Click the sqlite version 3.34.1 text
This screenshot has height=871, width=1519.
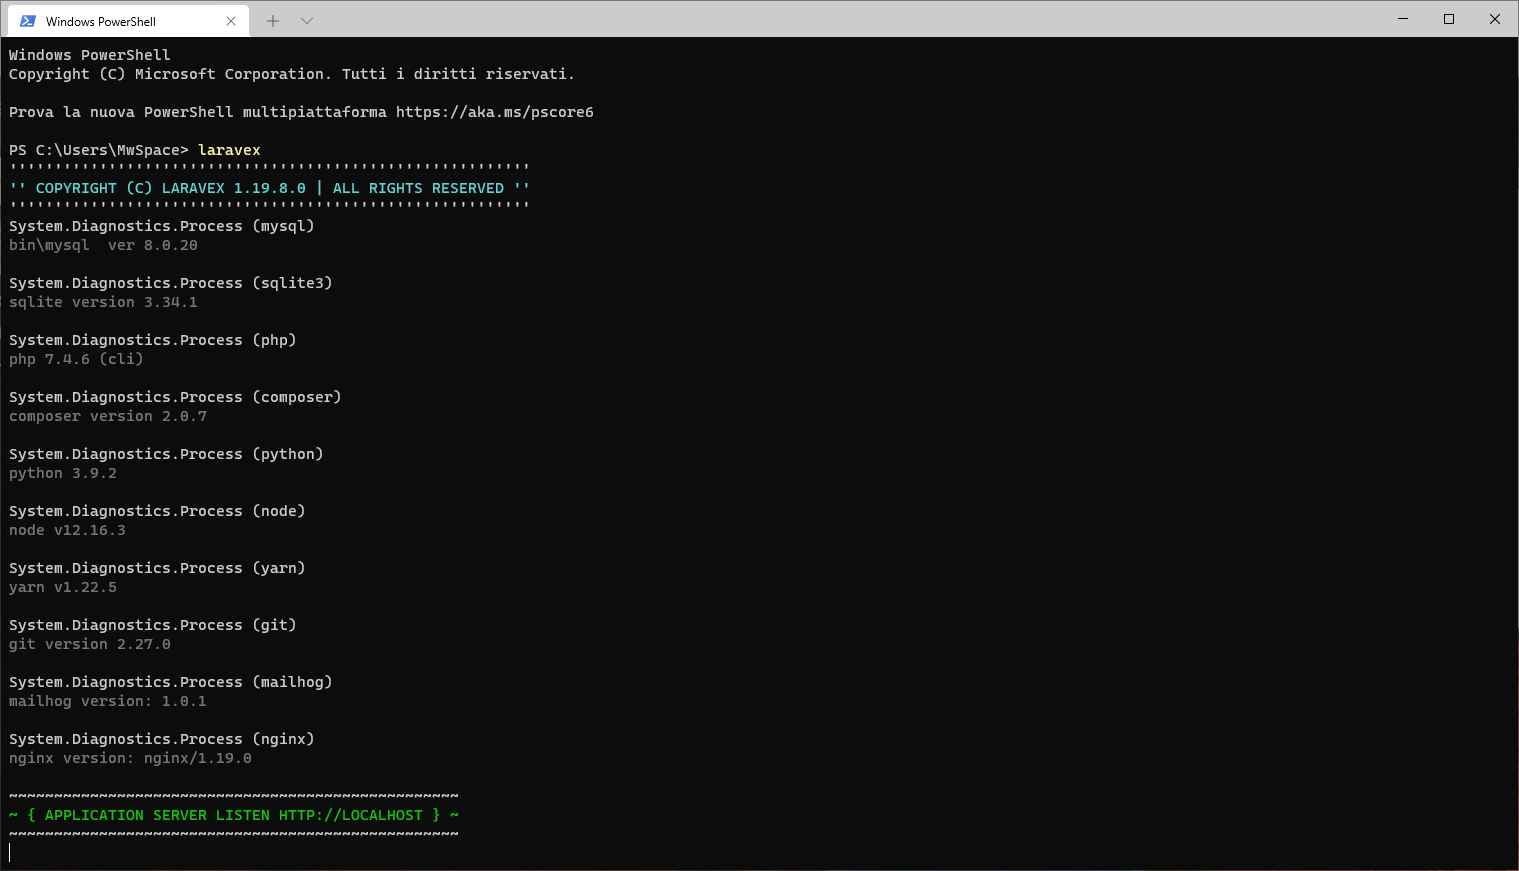click(103, 301)
